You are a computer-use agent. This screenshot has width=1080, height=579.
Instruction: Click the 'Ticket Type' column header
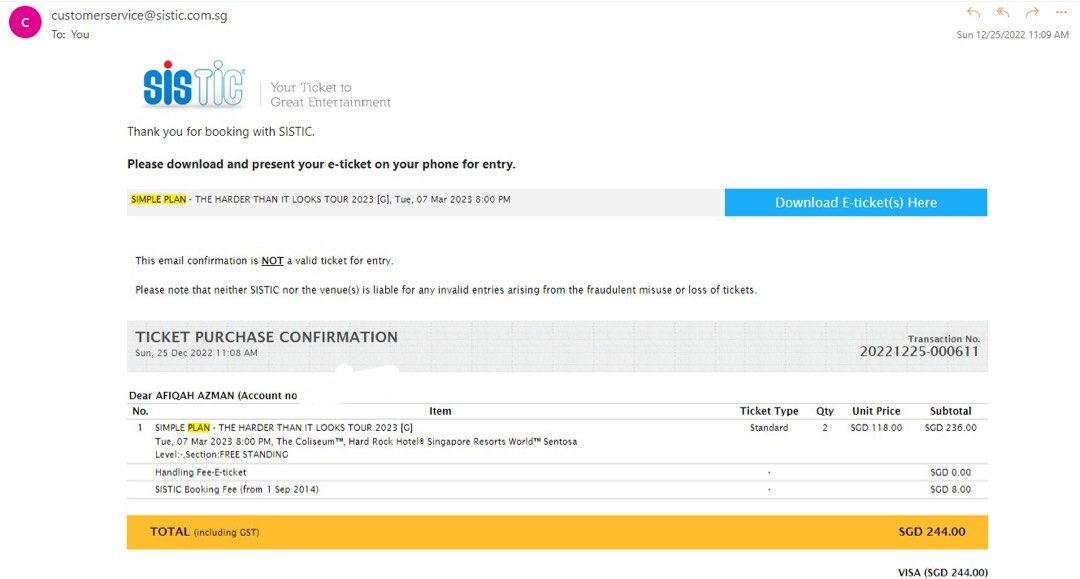tap(769, 411)
